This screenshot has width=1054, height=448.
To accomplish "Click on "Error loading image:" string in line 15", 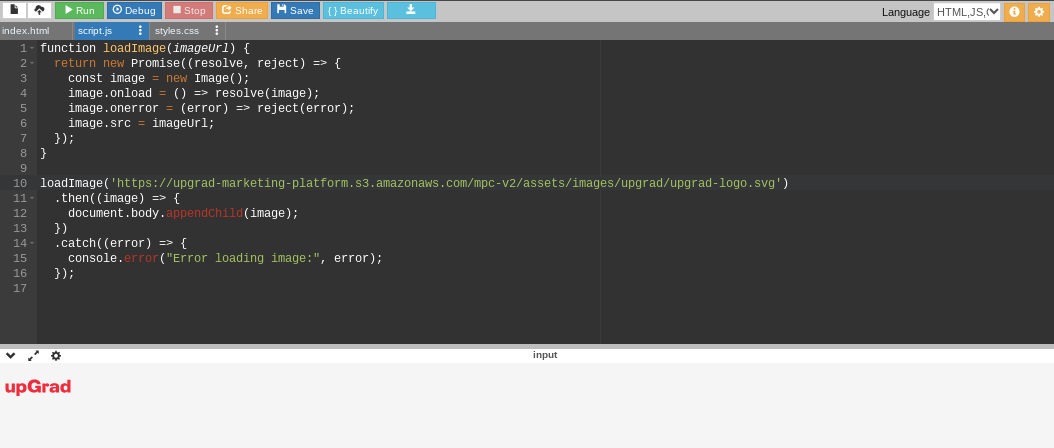I will coord(243,258).
